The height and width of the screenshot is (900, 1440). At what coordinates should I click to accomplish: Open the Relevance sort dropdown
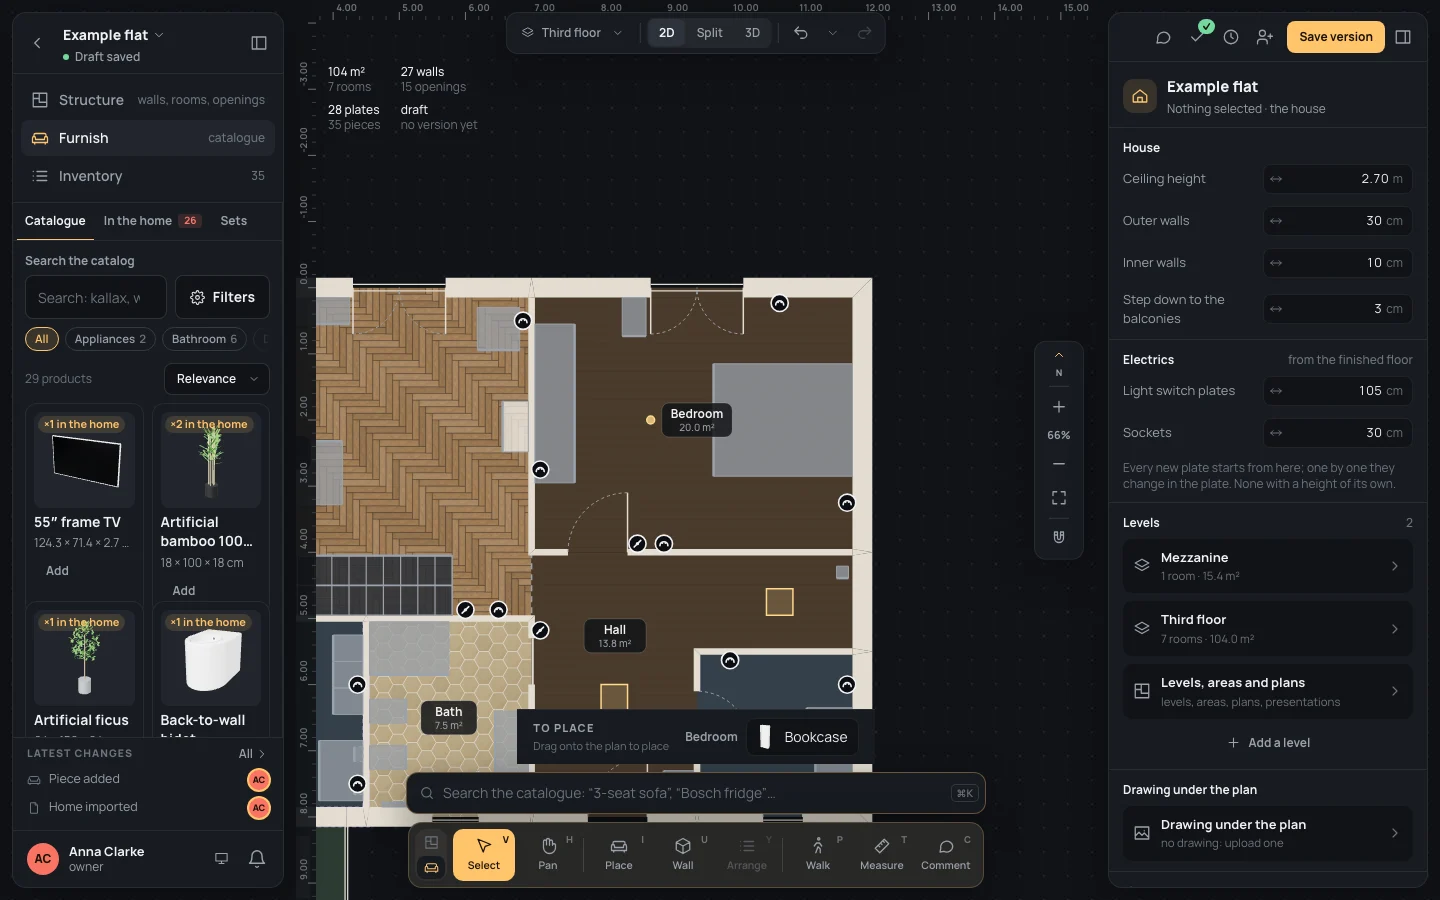click(x=216, y=379)
